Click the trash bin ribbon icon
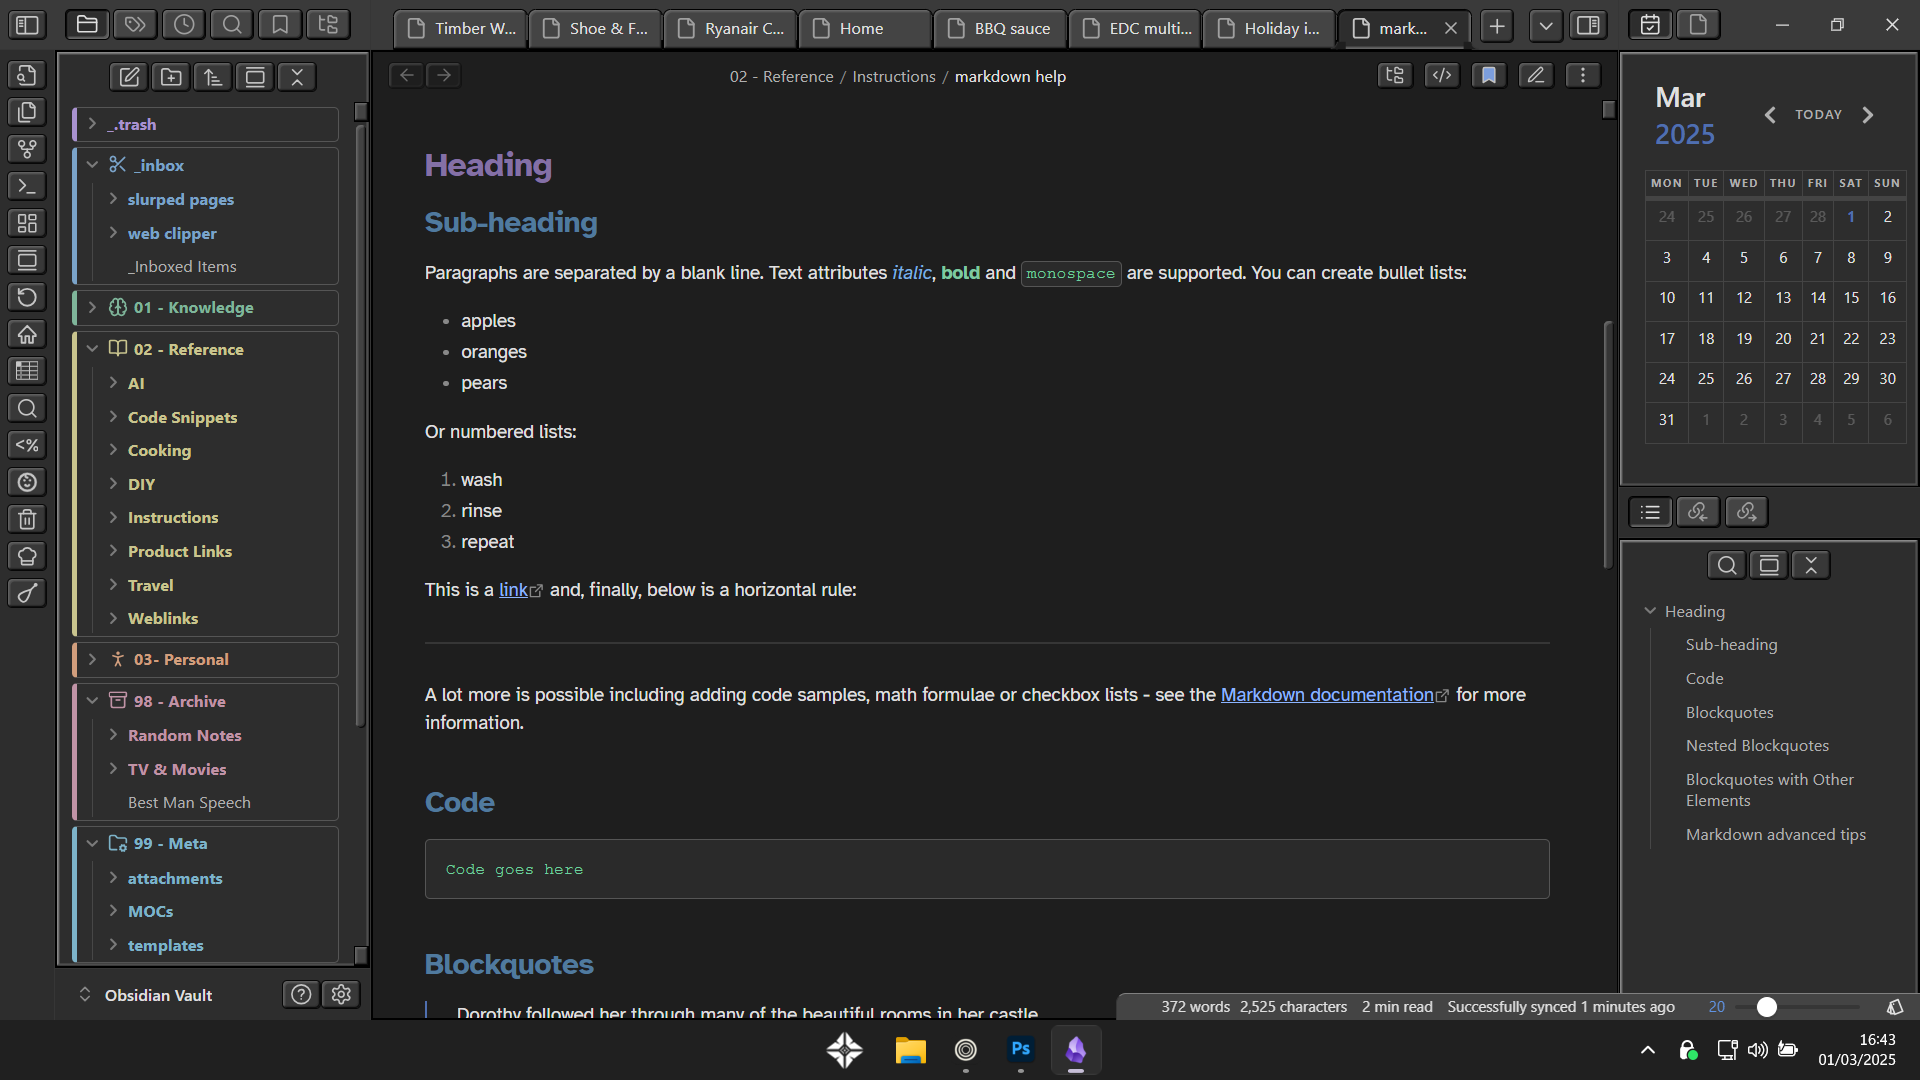The width and height of the screenshot is (1920, 1080). (27, 519)
